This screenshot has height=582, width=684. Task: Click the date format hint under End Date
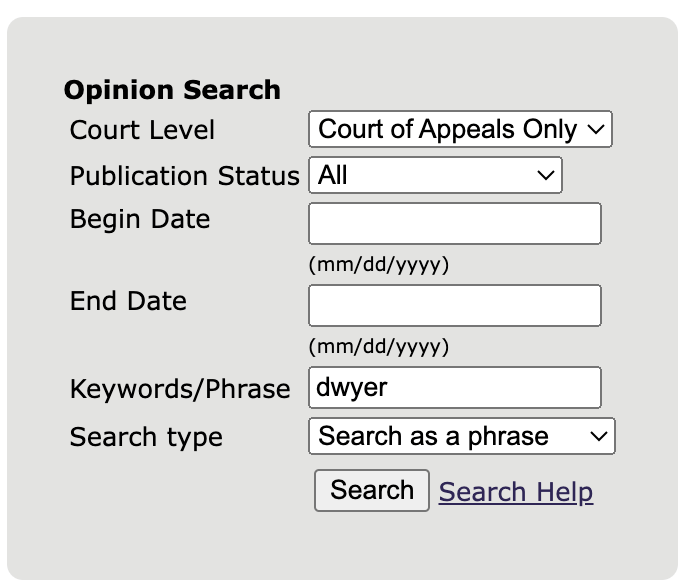click(379, 347)
